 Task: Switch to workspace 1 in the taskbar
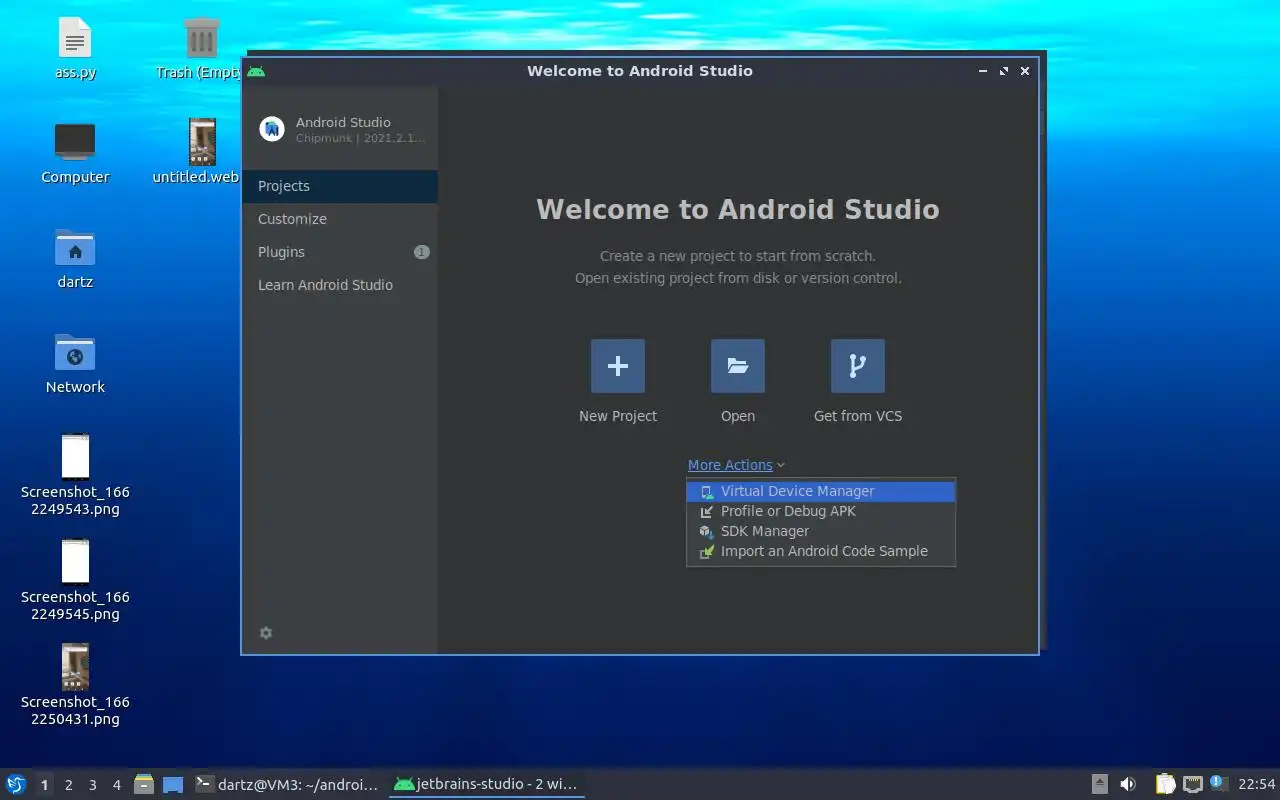click(x=44, y=785)
